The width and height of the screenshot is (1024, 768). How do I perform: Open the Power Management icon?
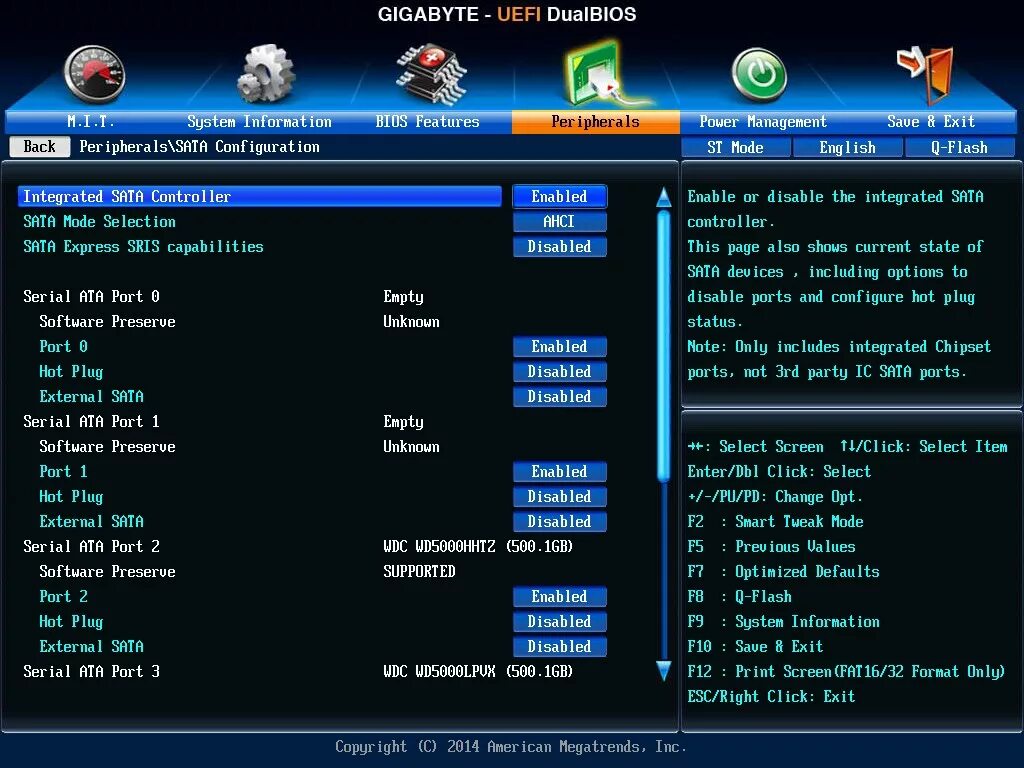point(759,72)
